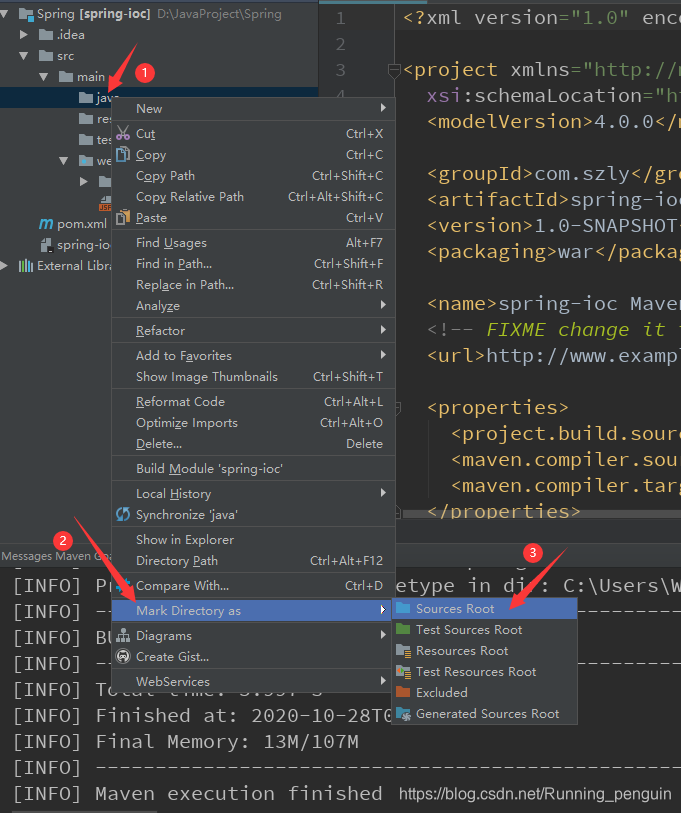Click the blue Sources Root folder icon

tap(403, 608)
